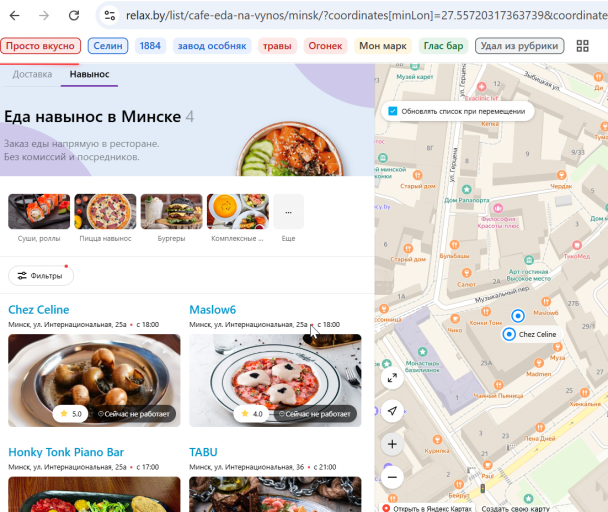This screenshot has height=512, width=608.
Task: Click the 'Салют' map pin
Action: 467,273
